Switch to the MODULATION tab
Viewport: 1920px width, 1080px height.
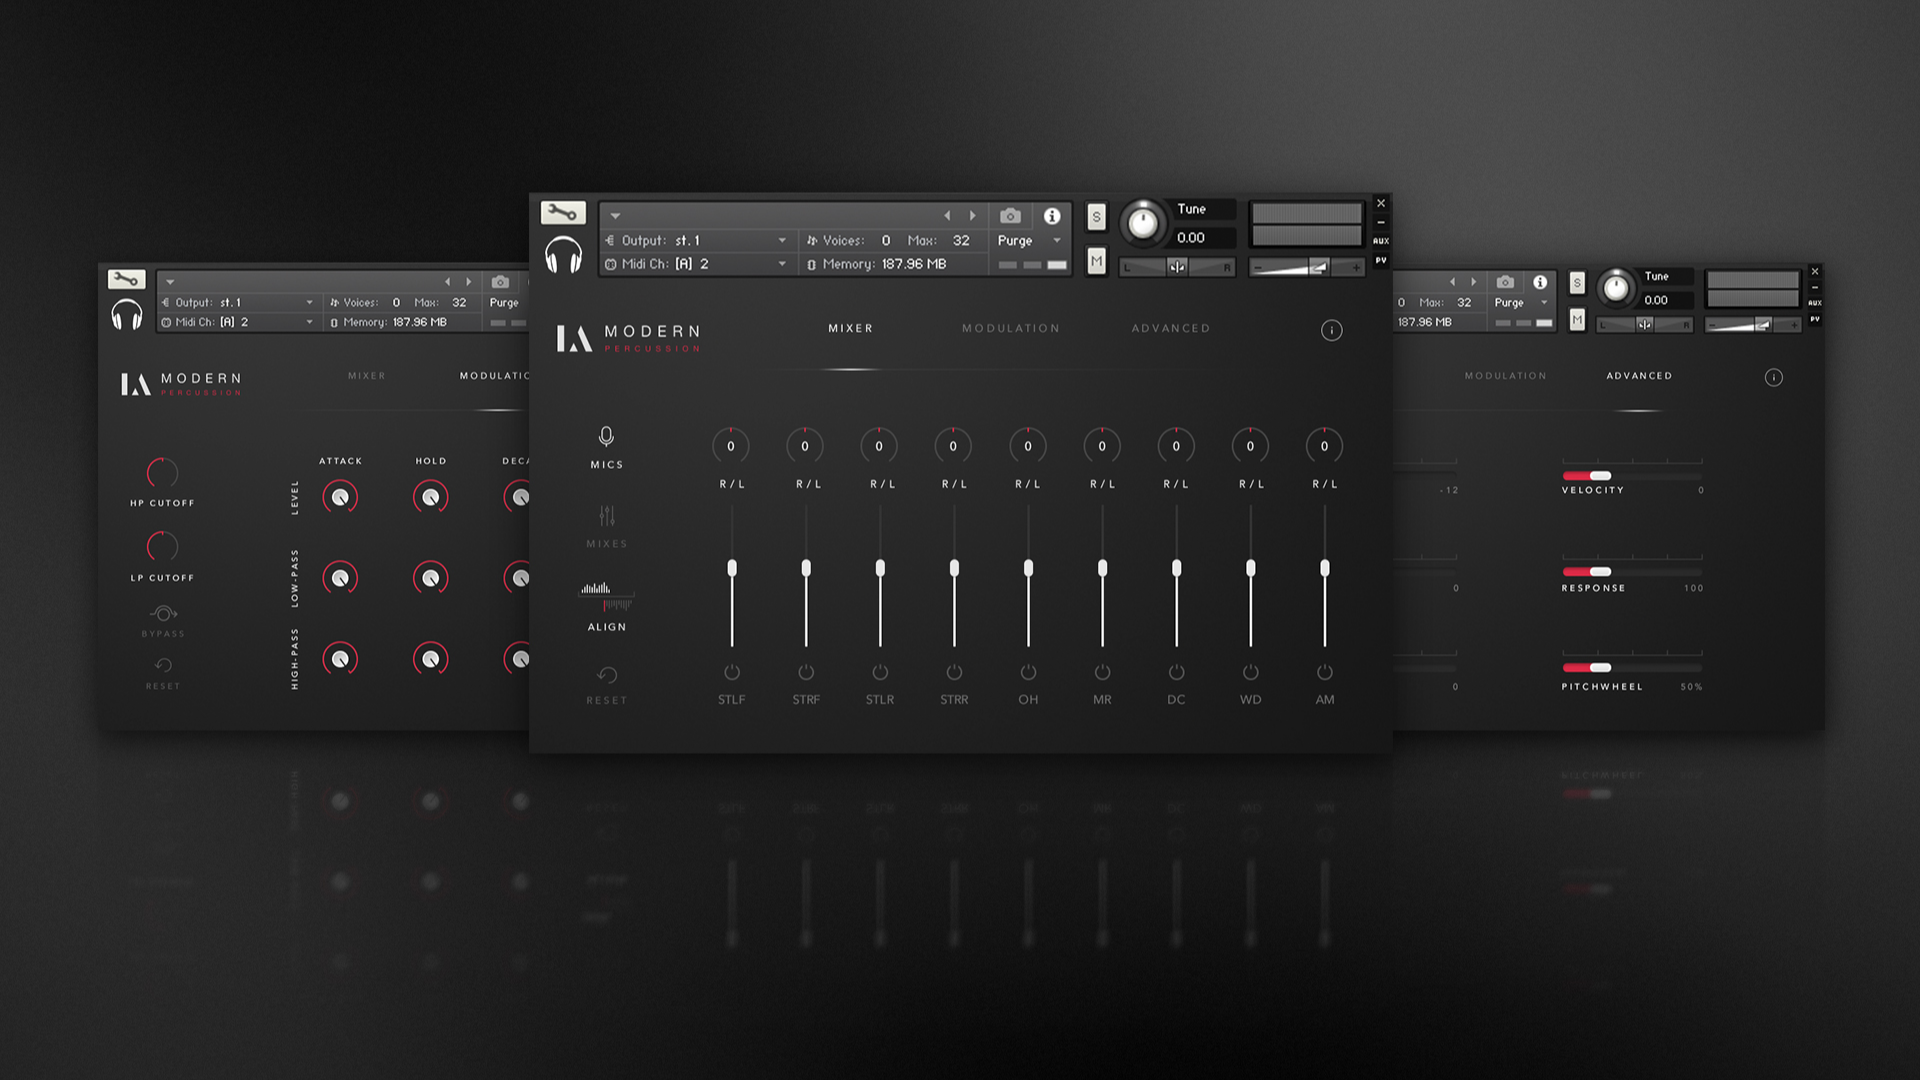[1010, 328]
